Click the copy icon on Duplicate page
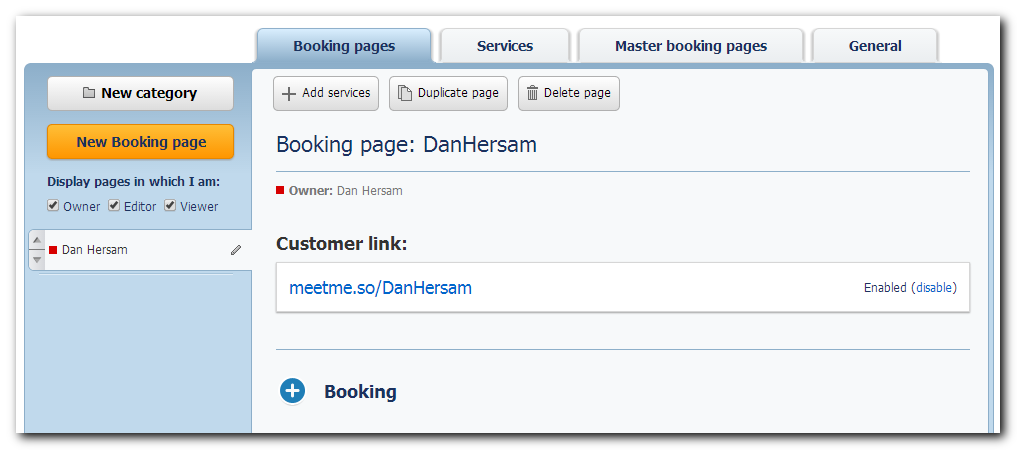 pos(405,93)
